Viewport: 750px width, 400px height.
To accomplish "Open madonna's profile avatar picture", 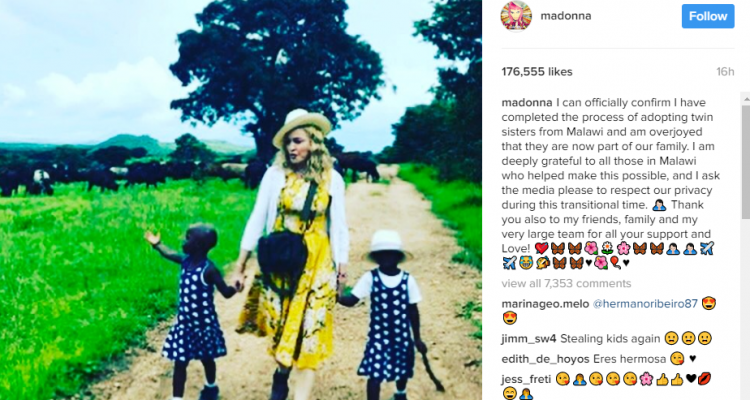I will [x=516, y=16].
